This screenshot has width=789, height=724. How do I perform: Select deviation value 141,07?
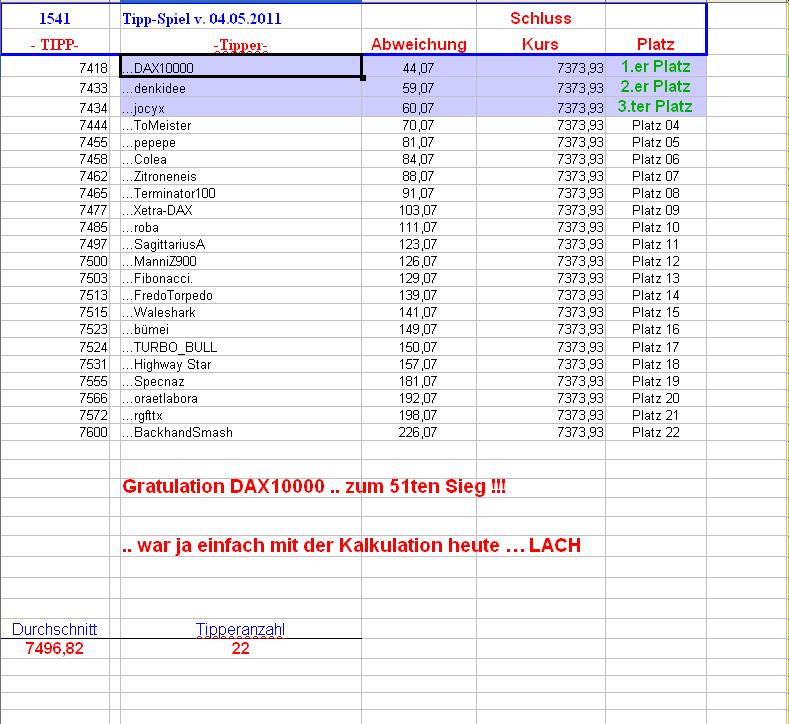coord(419,312)
